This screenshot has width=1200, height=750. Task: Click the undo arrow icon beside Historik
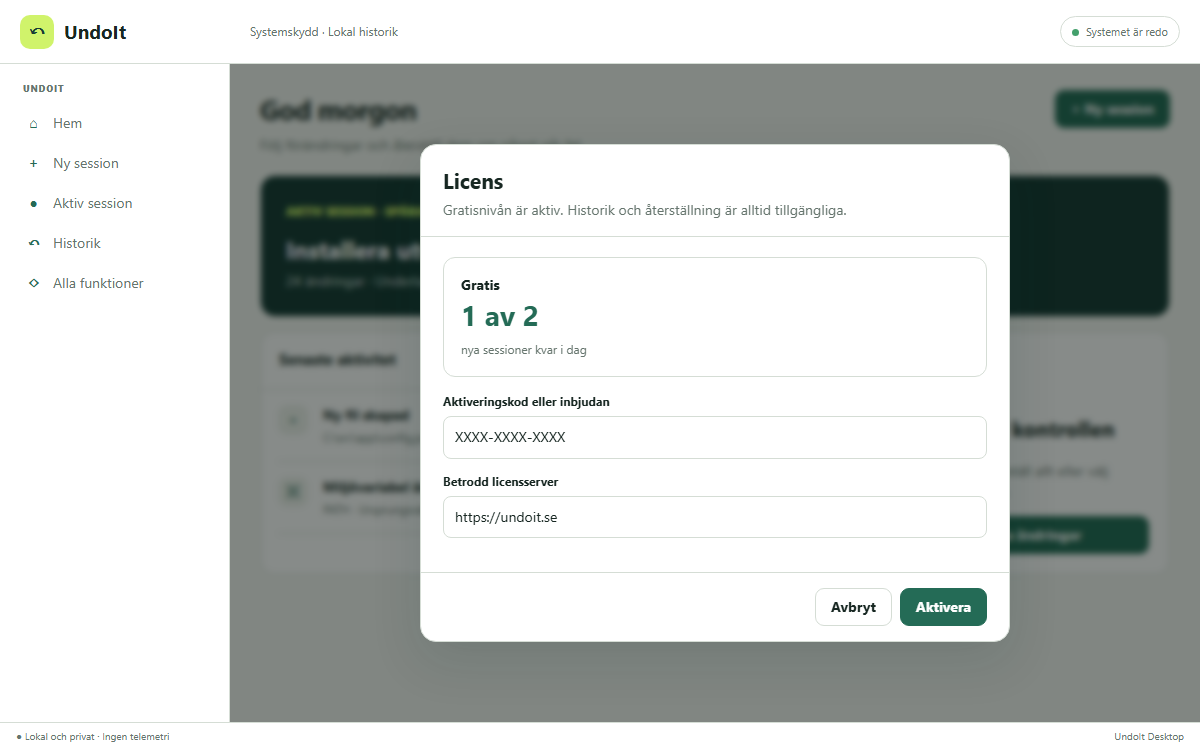34,244
